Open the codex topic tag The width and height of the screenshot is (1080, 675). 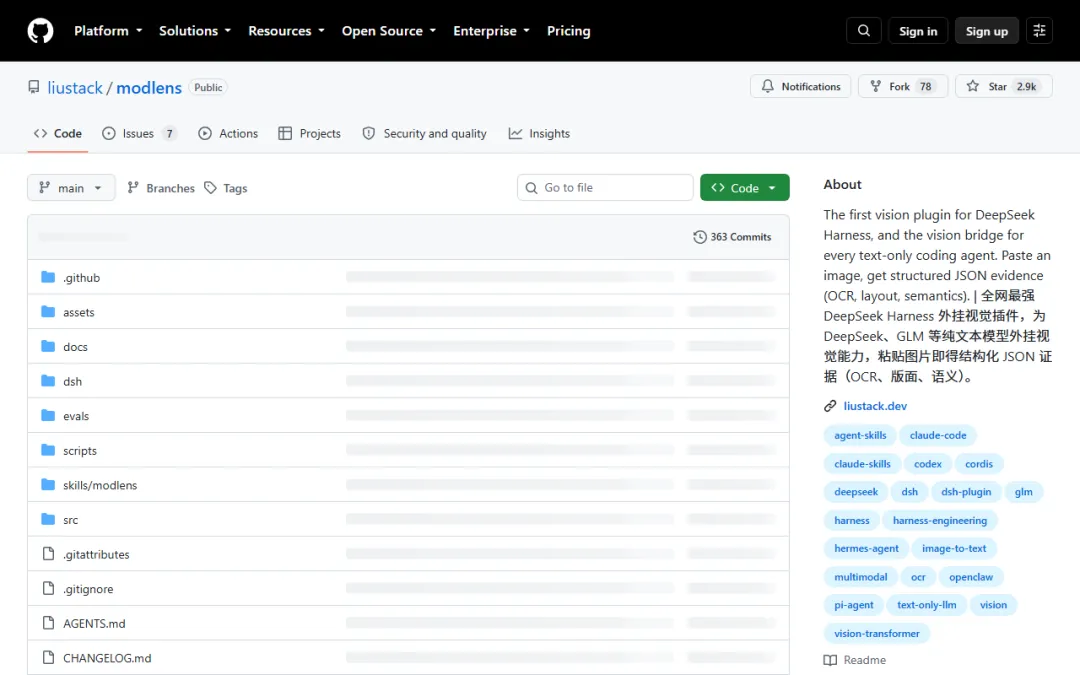[x=927, y=464]
